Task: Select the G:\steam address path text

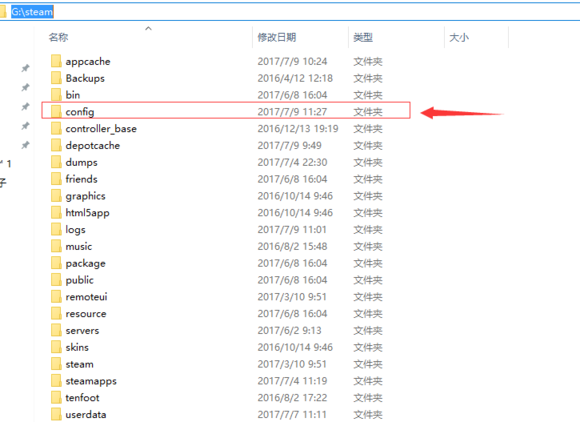Action: (x=32, y=12)
